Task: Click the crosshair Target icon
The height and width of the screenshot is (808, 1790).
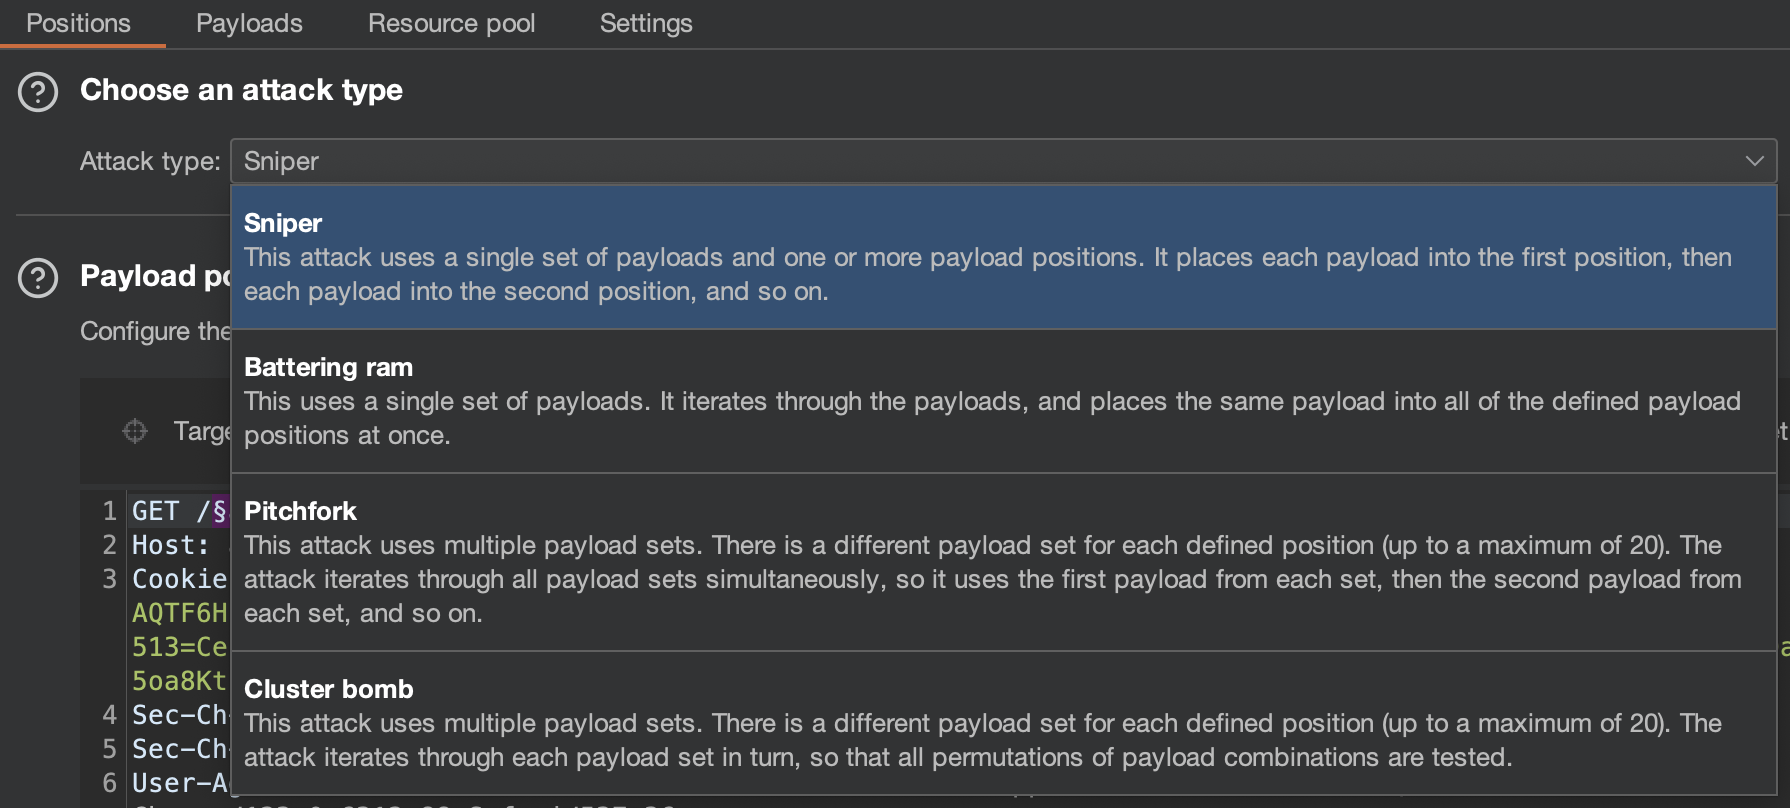Action: click(x=135, y=431)
